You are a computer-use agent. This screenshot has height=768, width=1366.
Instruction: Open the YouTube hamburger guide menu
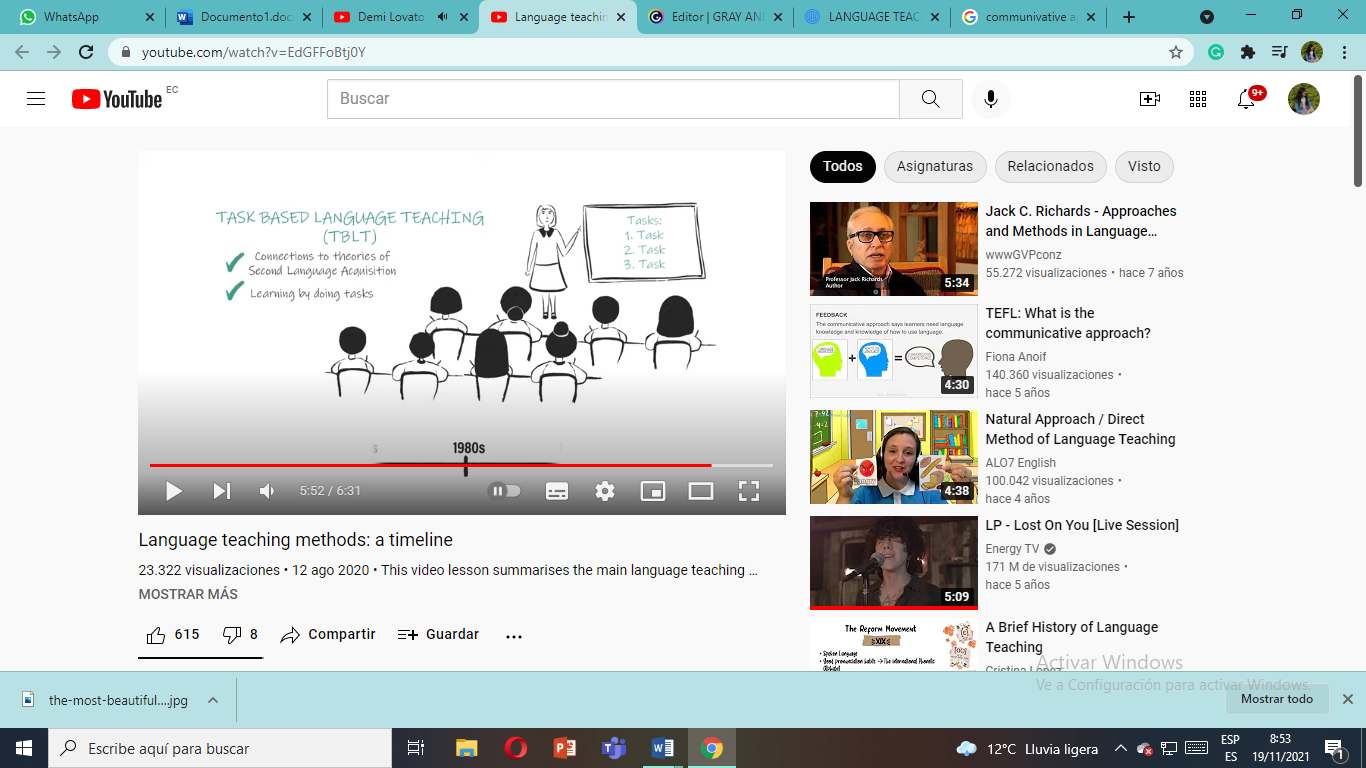pyautogui.click(x=36, y=98)
